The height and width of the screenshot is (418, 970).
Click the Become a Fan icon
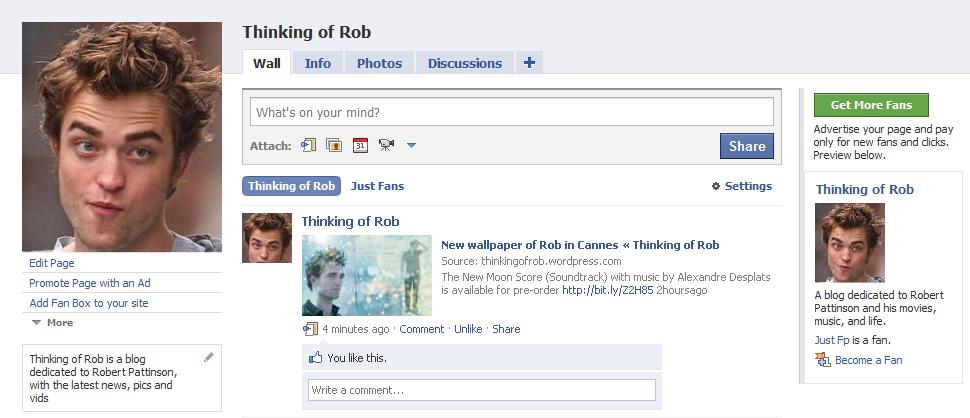tap(822, 360)
